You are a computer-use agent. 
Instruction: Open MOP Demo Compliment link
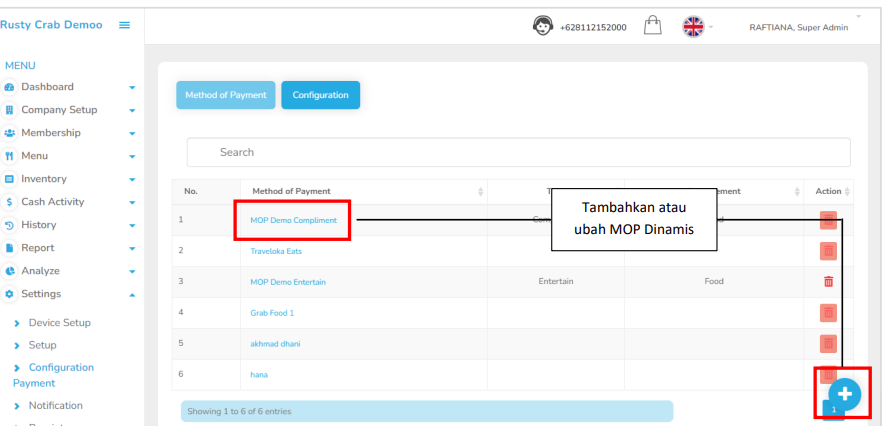click(x=293, y=220)
